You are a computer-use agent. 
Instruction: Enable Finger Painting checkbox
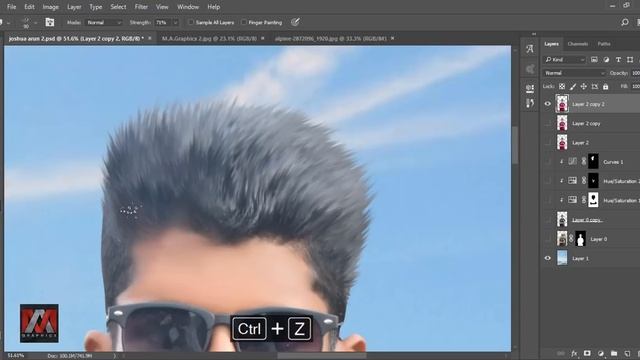pyautogui.click(x=244, y=22)
